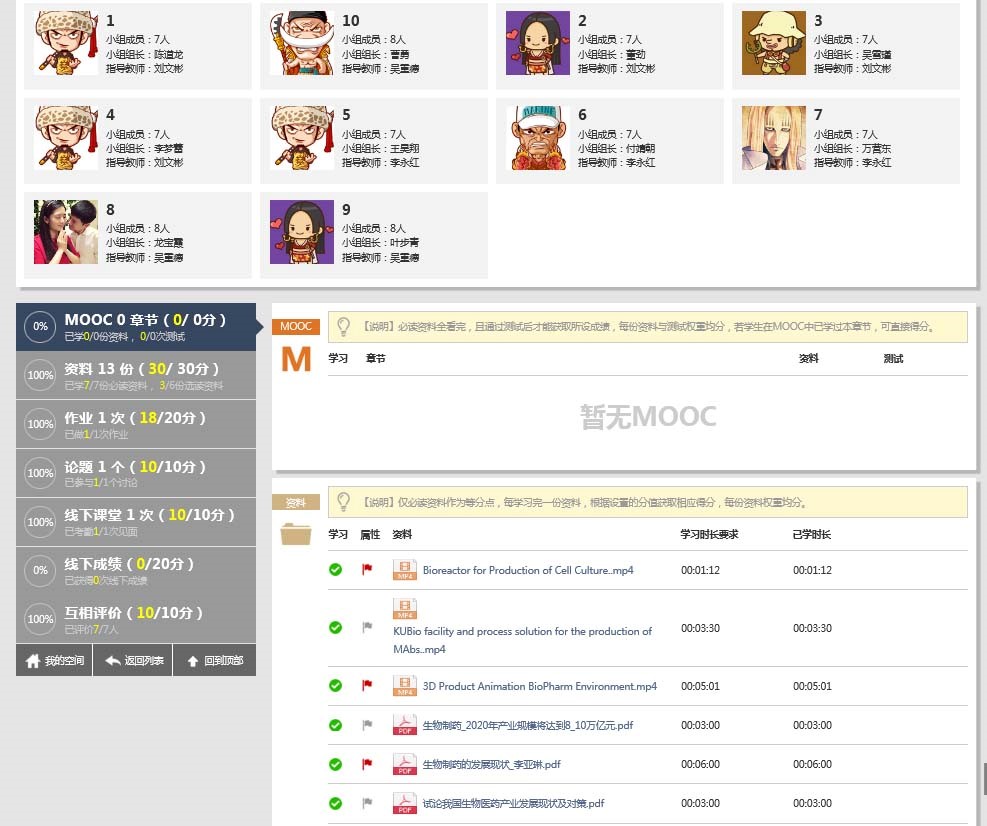Select the group 7 card avatar
This screenshot has width=987, height=826.
pyautogui.click(x=774, y=138)
